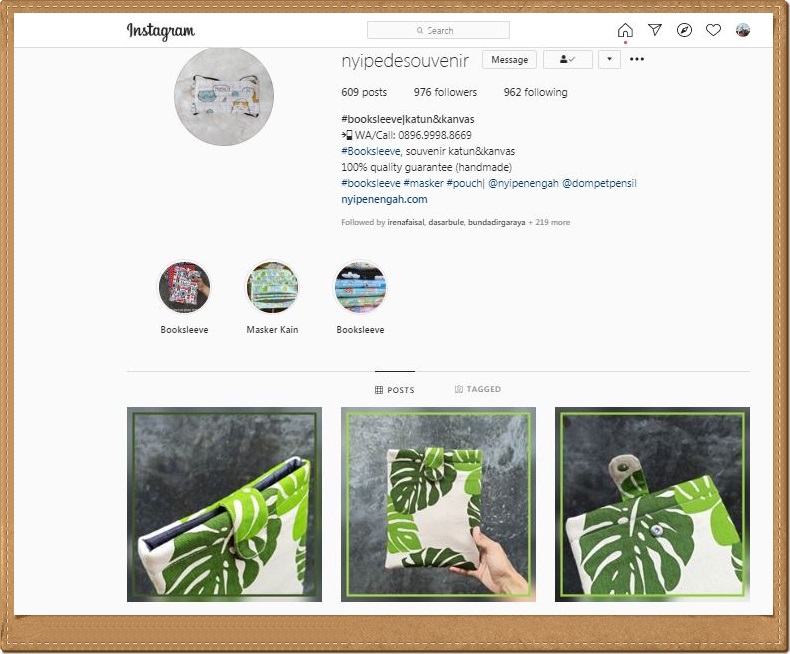Open the @dompetpensil mention link
This screenshot has width=790, height=654.
pos(598,183)
